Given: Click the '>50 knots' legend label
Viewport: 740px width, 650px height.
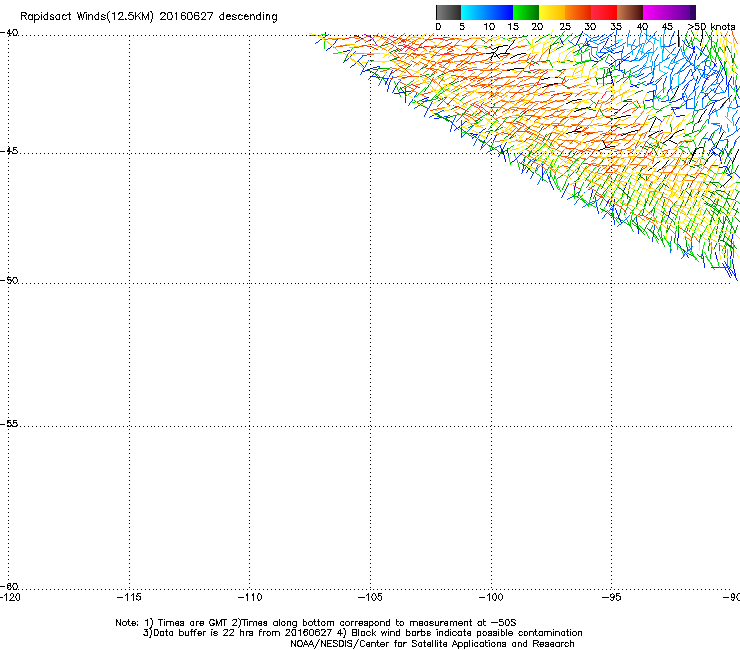Looking at the screenshot, I should 711,27.
